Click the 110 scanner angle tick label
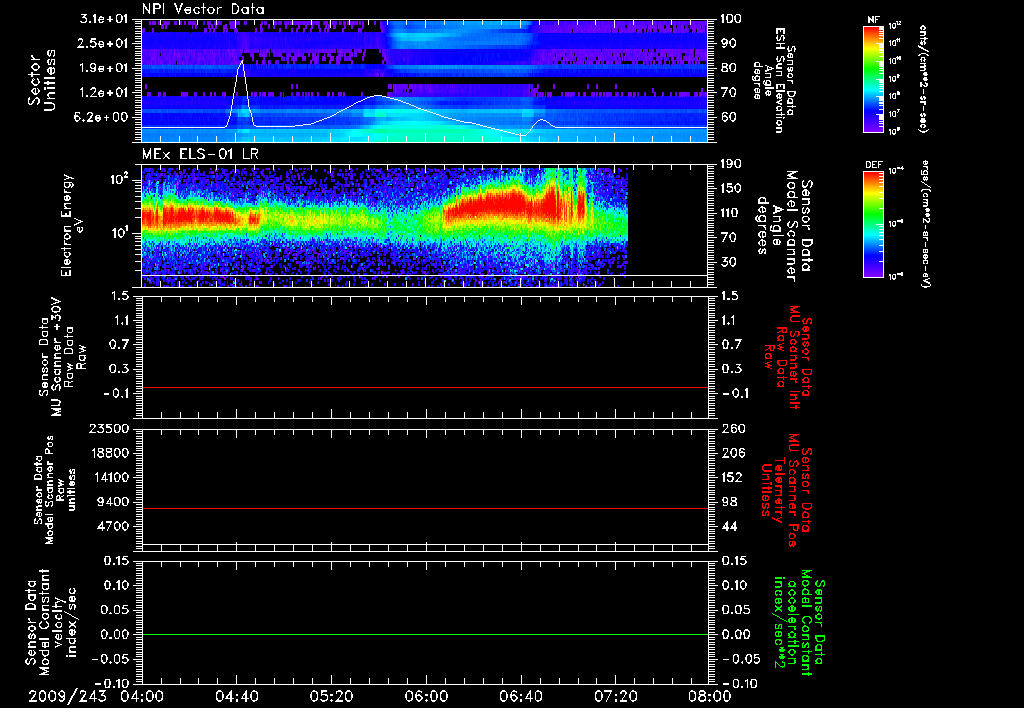Screen dimensions: 1024x708 tap(731, 213)
